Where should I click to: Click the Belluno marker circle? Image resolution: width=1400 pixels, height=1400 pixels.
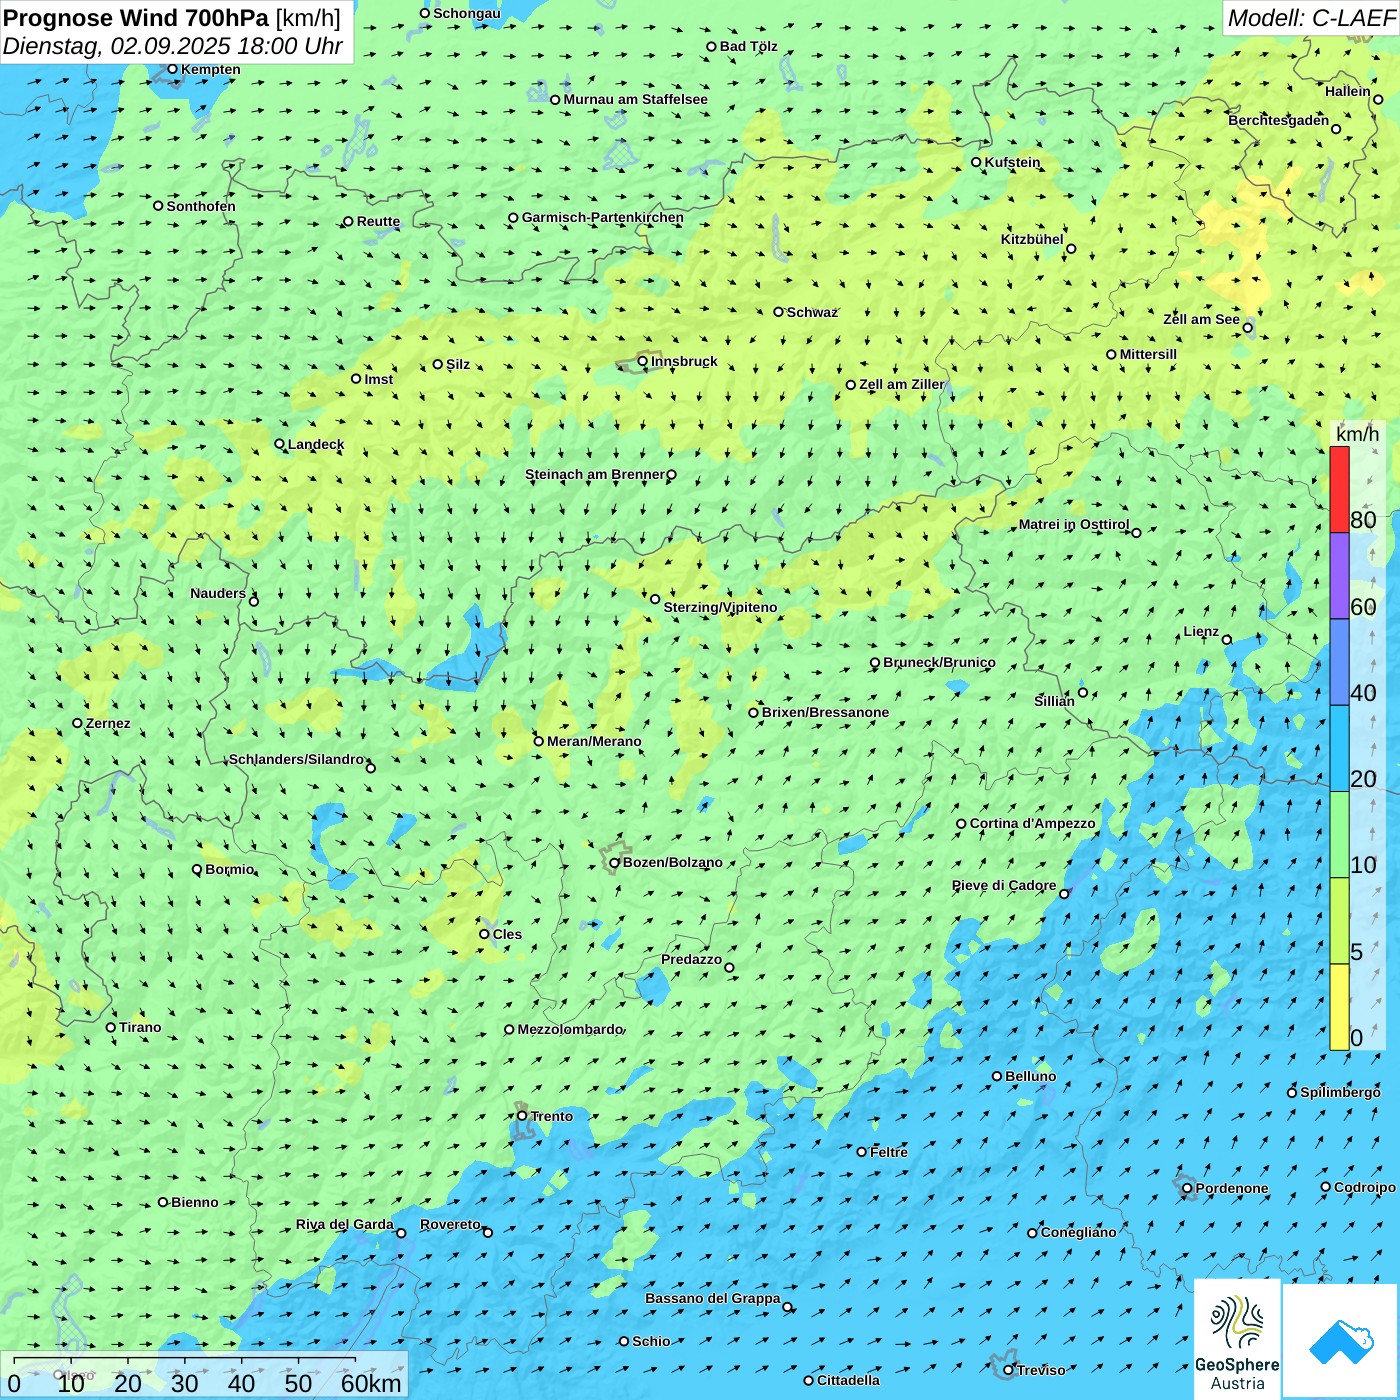[x=997, y=1077]
